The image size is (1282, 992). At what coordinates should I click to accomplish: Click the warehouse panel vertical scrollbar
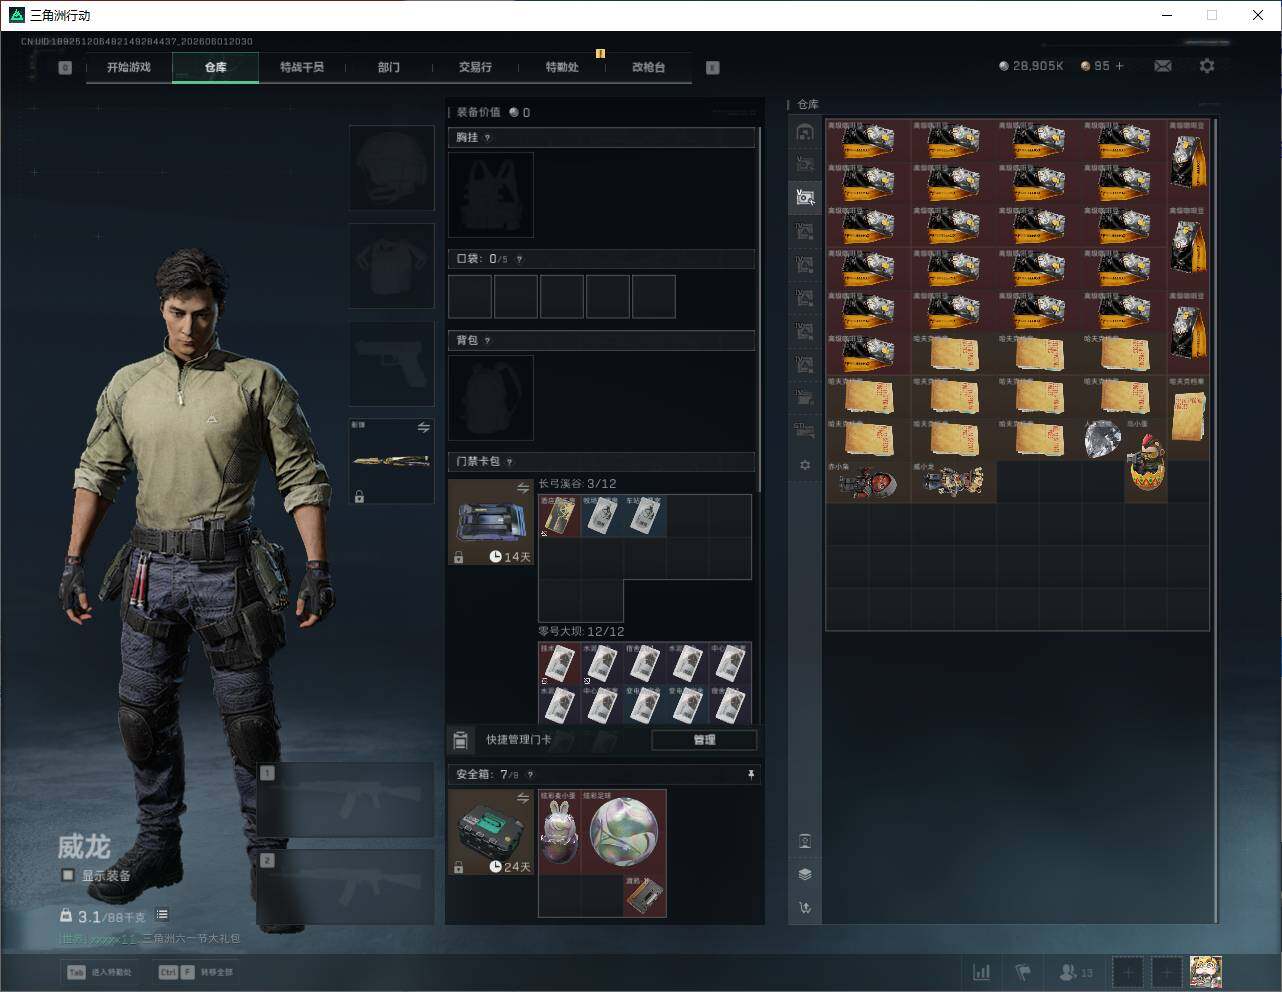[1216, 520]
